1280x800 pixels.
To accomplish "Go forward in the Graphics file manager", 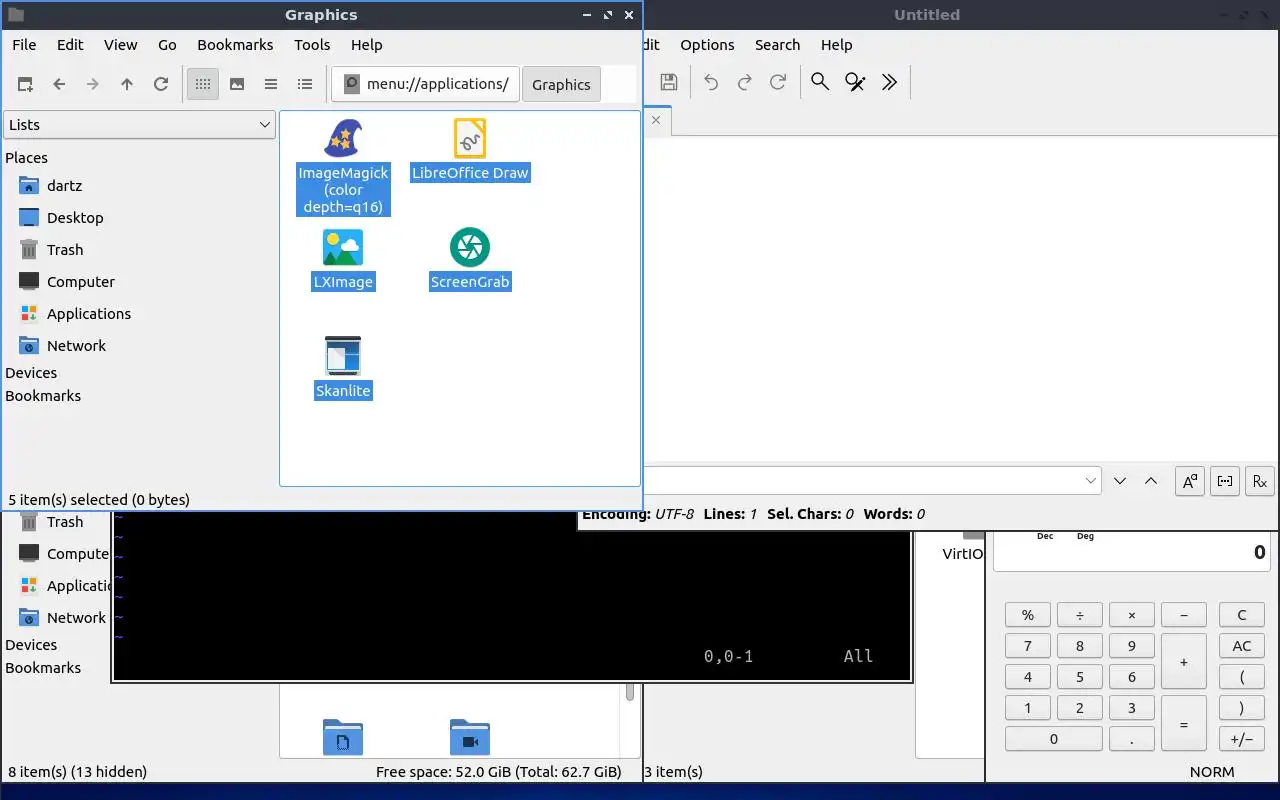I will (93, 84).
